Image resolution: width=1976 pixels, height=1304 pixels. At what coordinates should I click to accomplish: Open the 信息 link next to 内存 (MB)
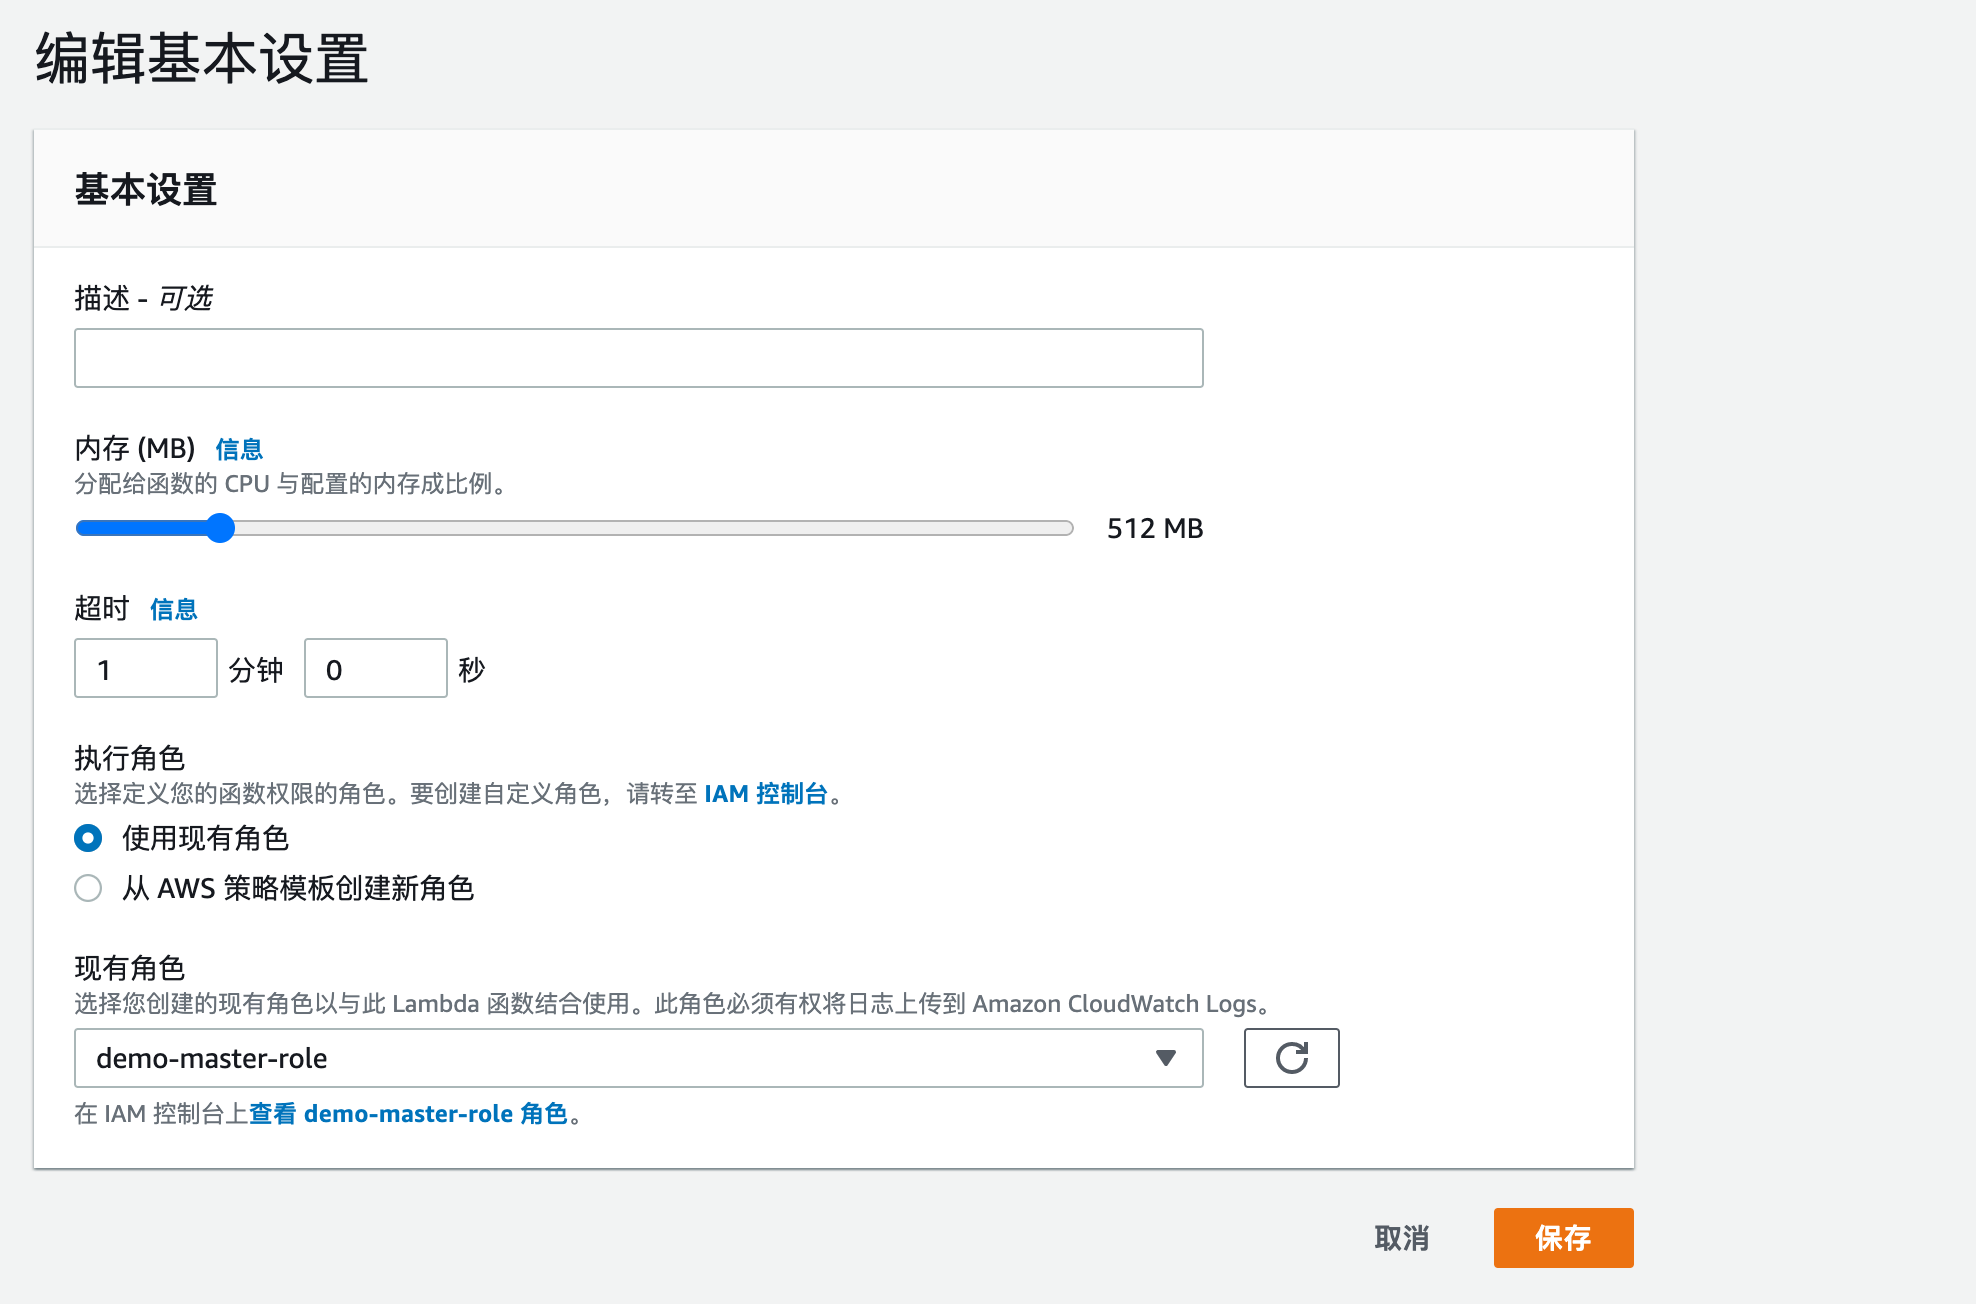click(239, 449)
